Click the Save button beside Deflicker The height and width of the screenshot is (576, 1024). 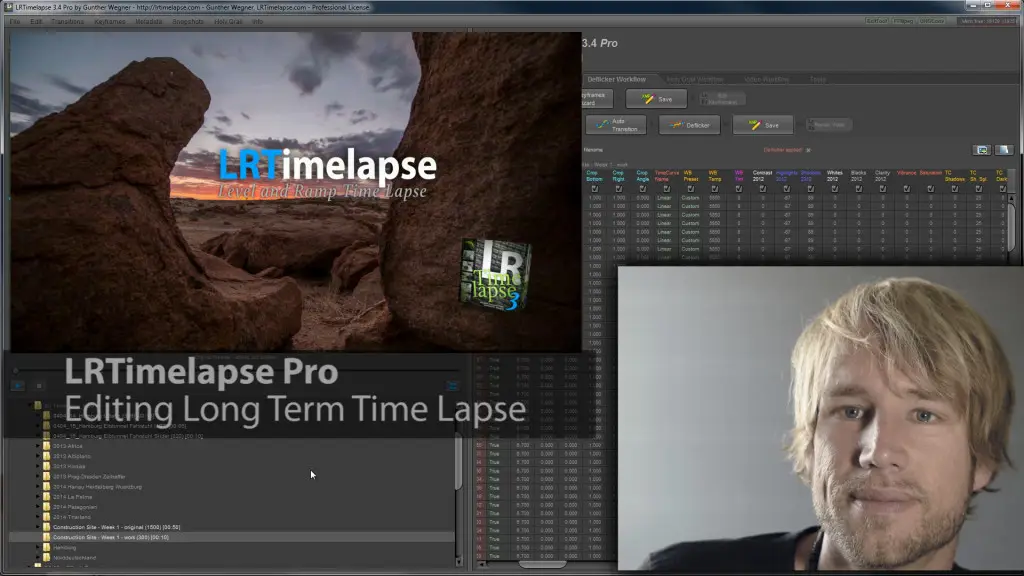tap(763, 125)
